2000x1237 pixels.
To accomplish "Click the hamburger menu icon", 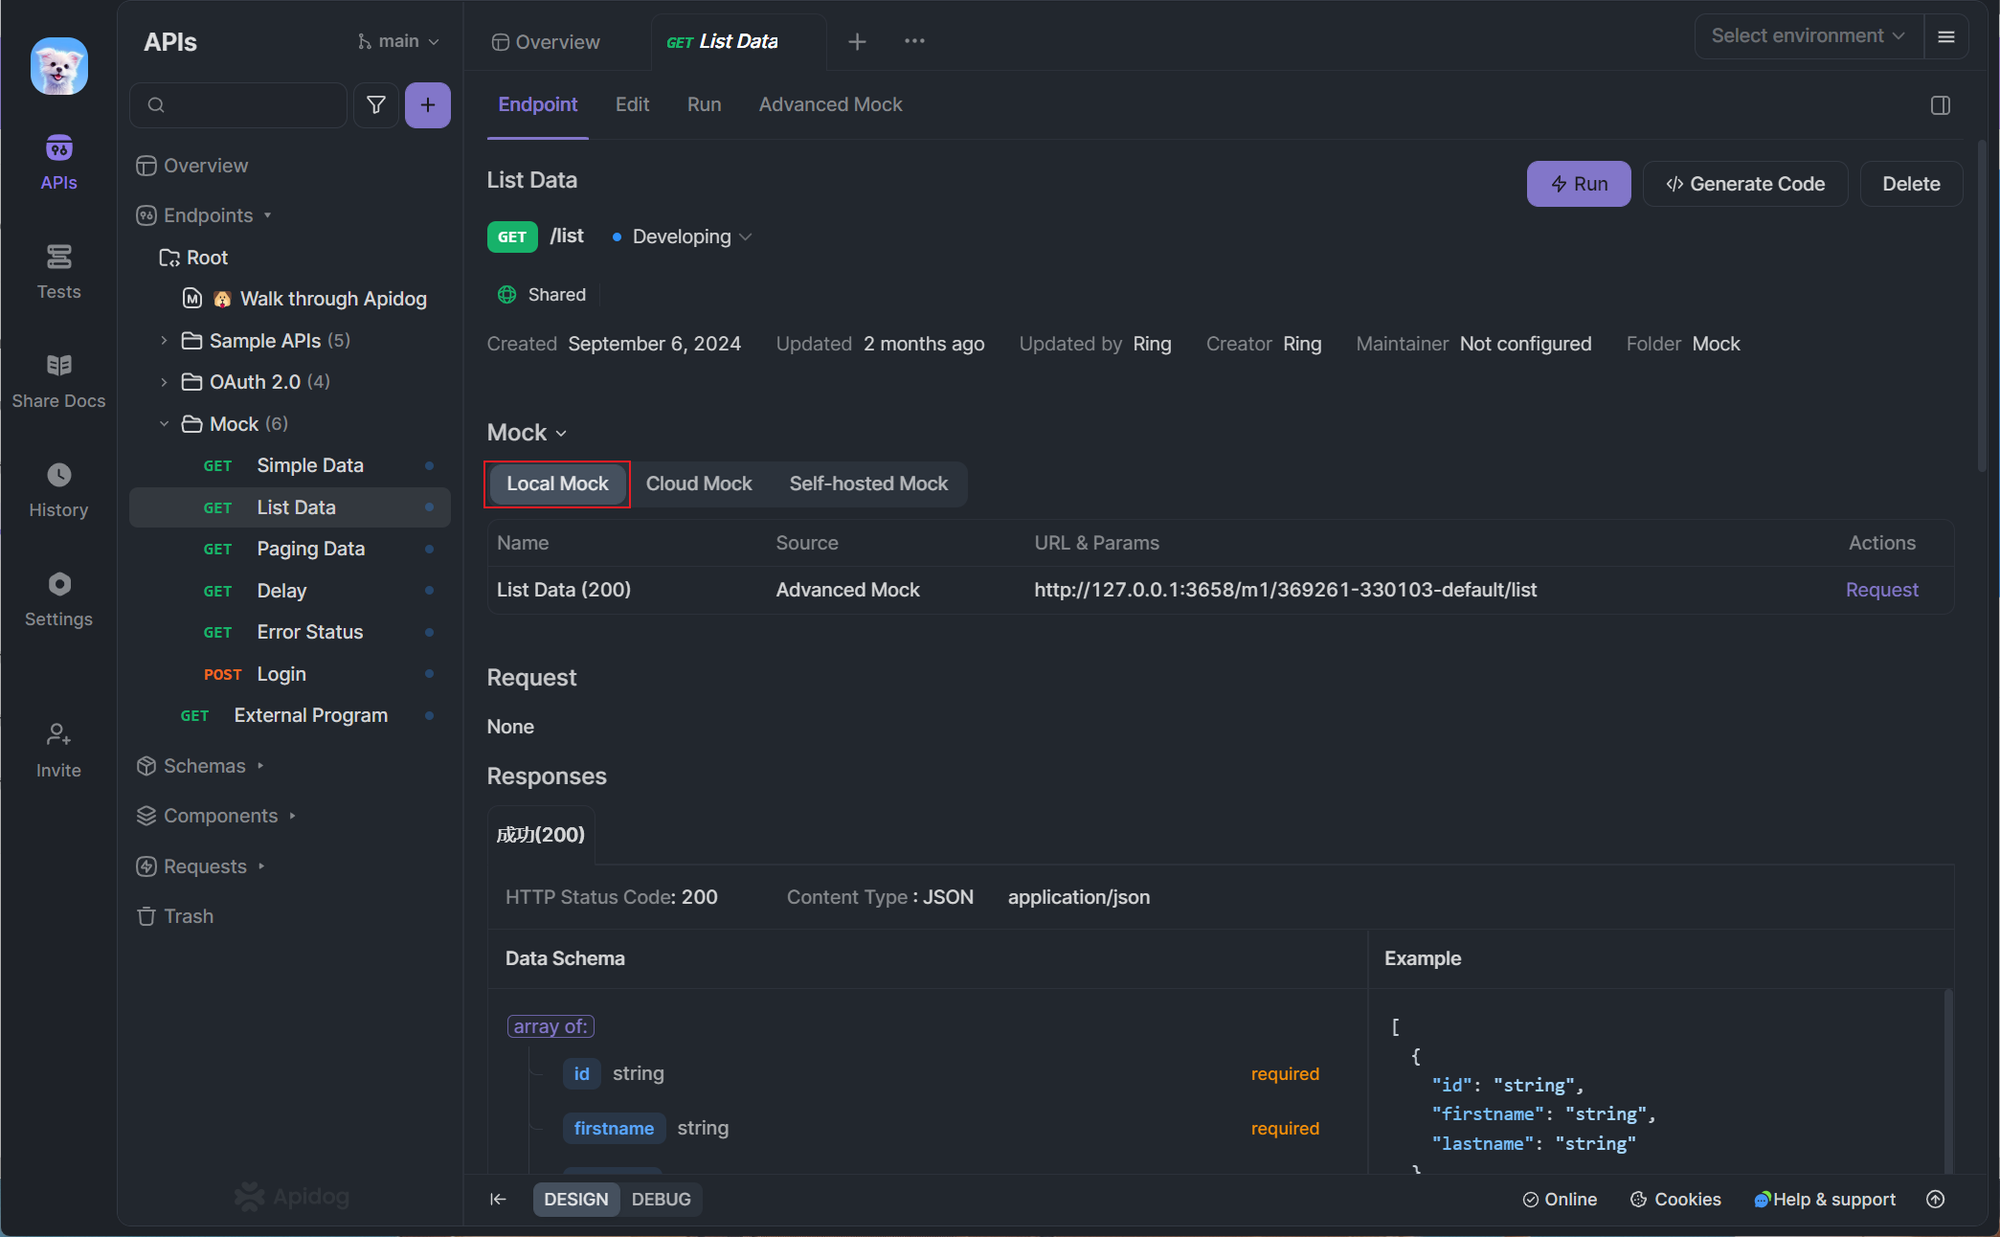I will click(x=1946, y=37).
